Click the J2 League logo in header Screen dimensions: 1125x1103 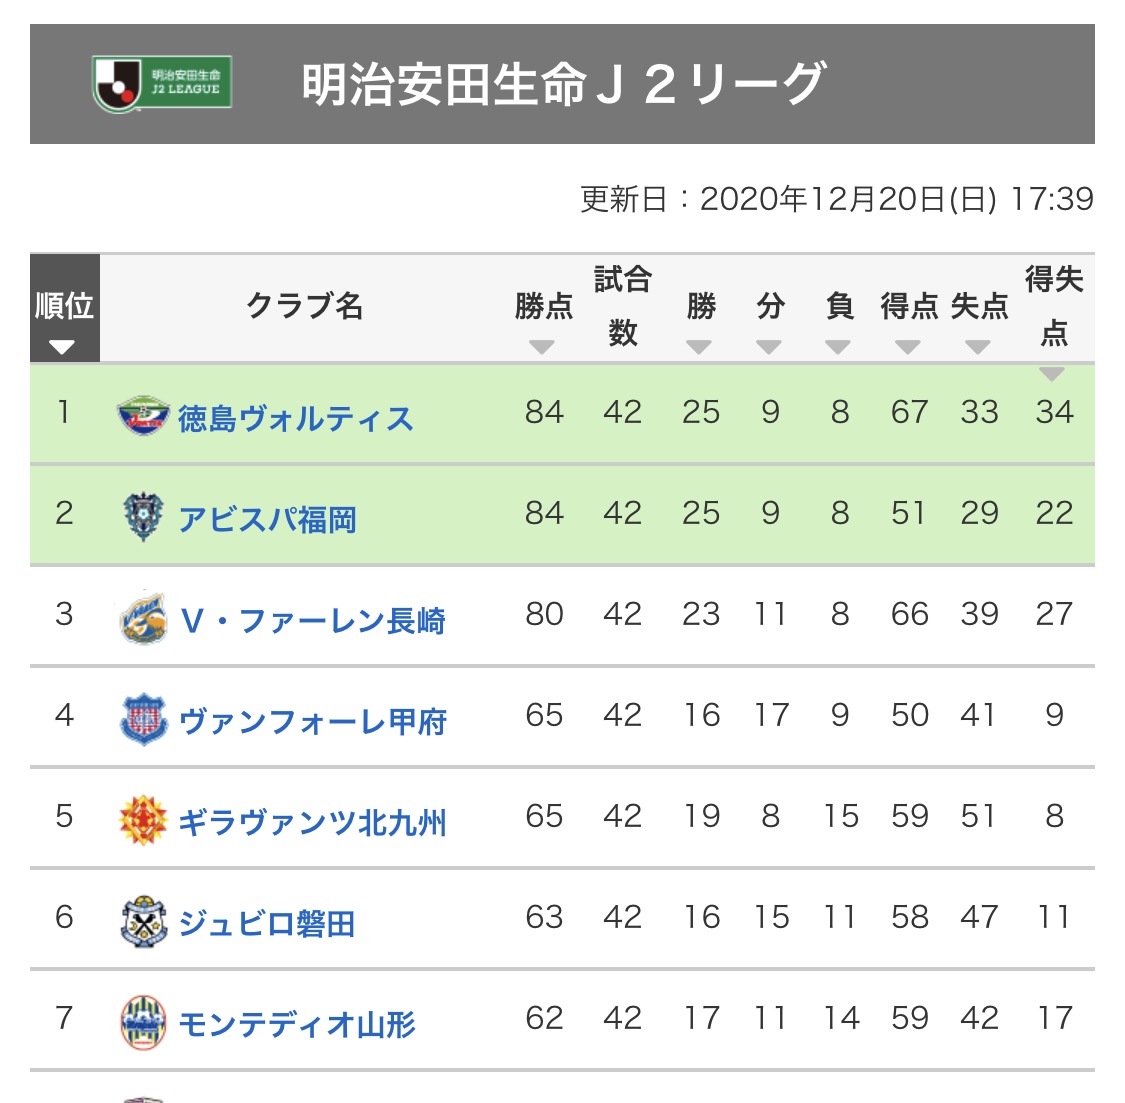tap(162, 84)
